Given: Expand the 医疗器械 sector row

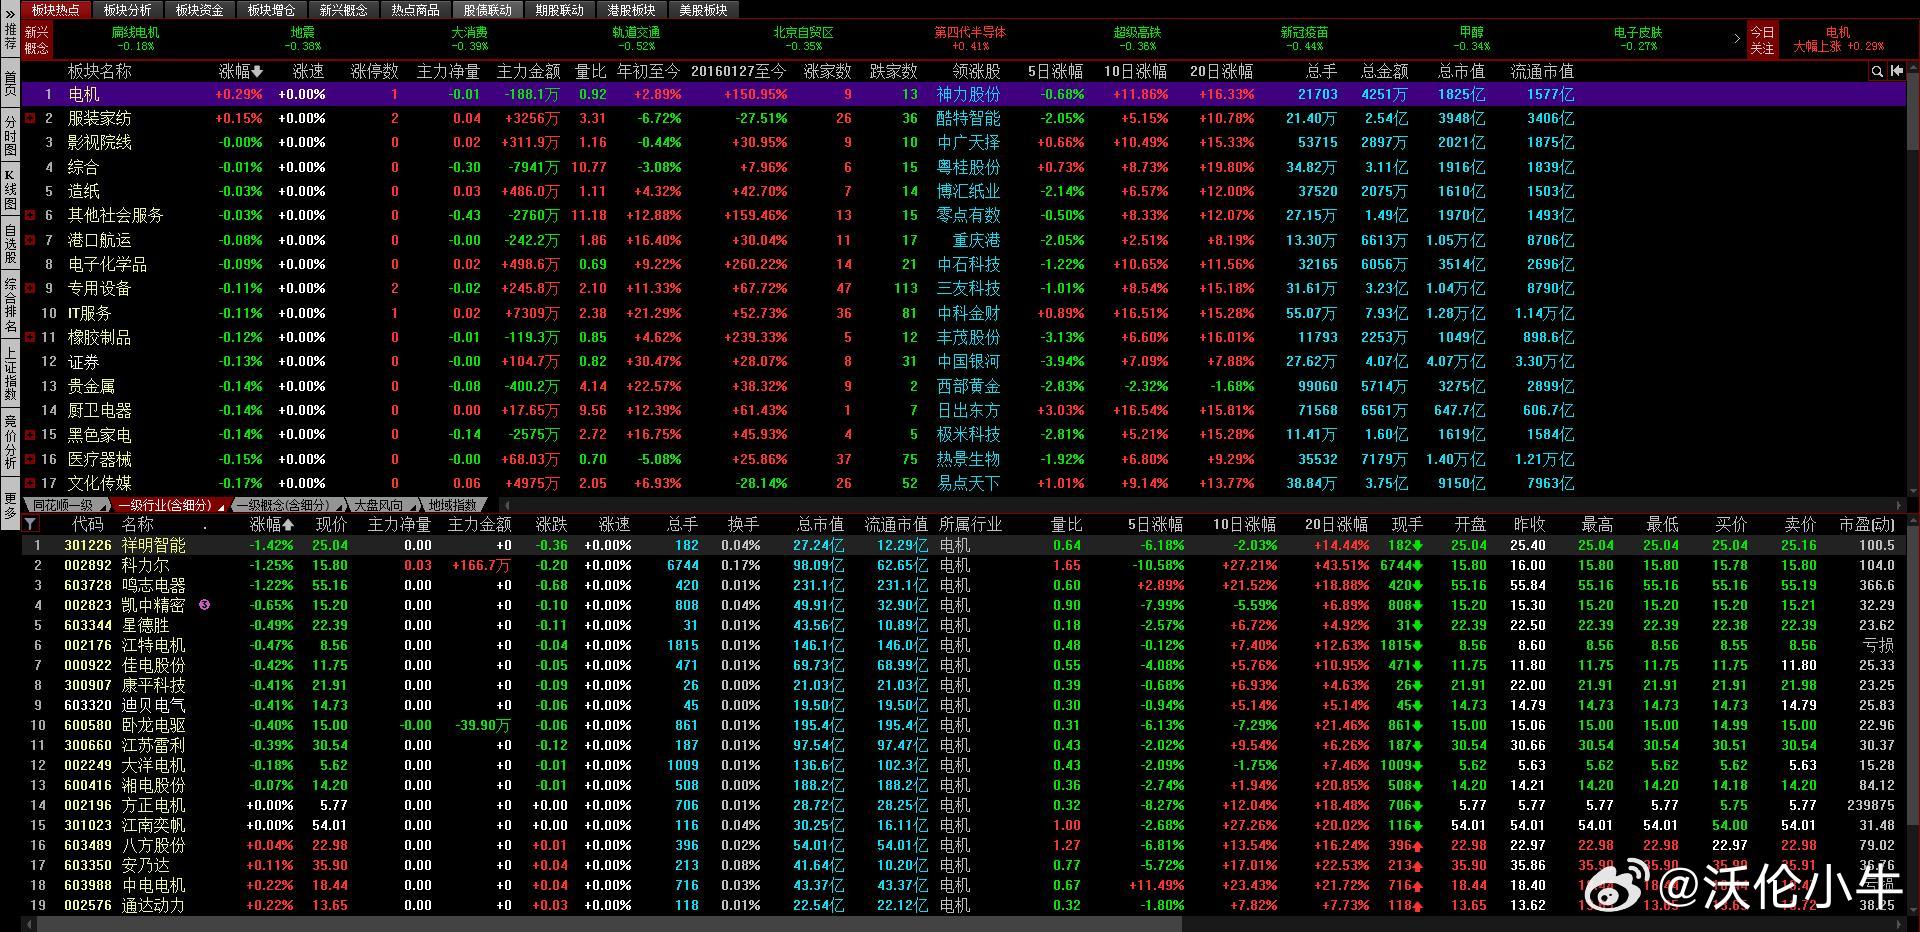Looking at the screenshot, I should point(30,459).
